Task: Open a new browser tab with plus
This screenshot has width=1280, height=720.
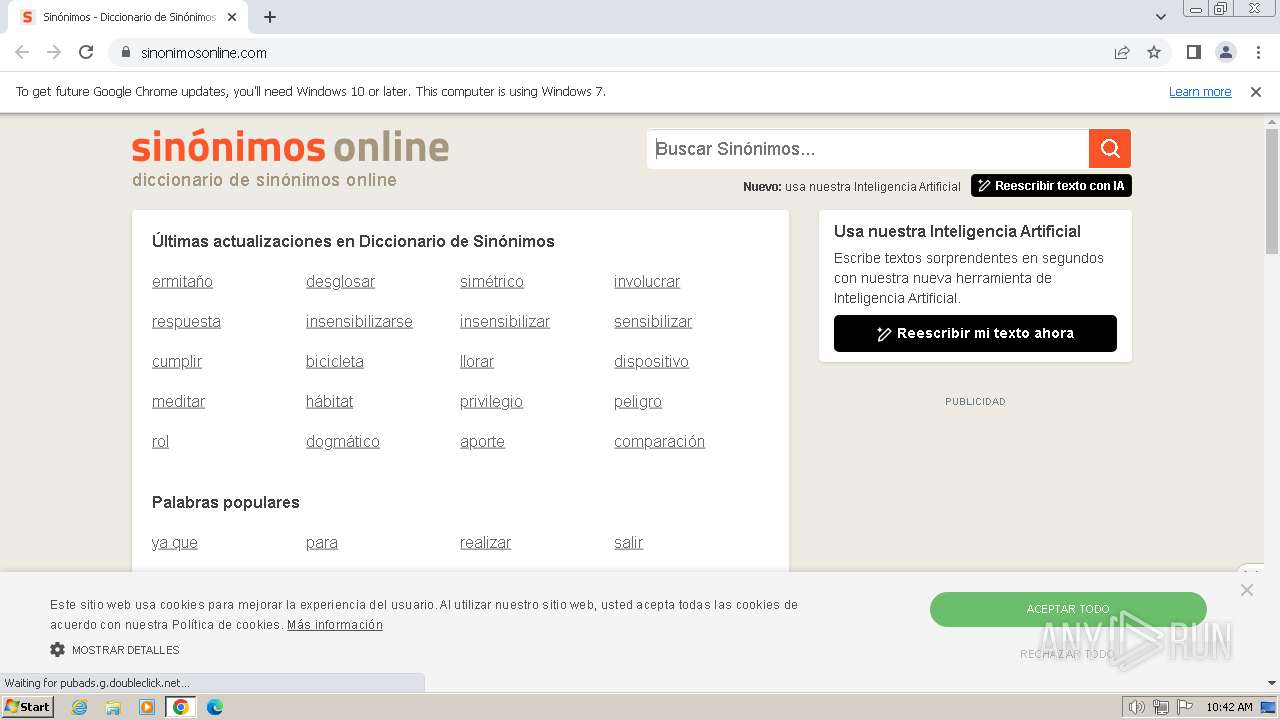Action: coord(270,17)
